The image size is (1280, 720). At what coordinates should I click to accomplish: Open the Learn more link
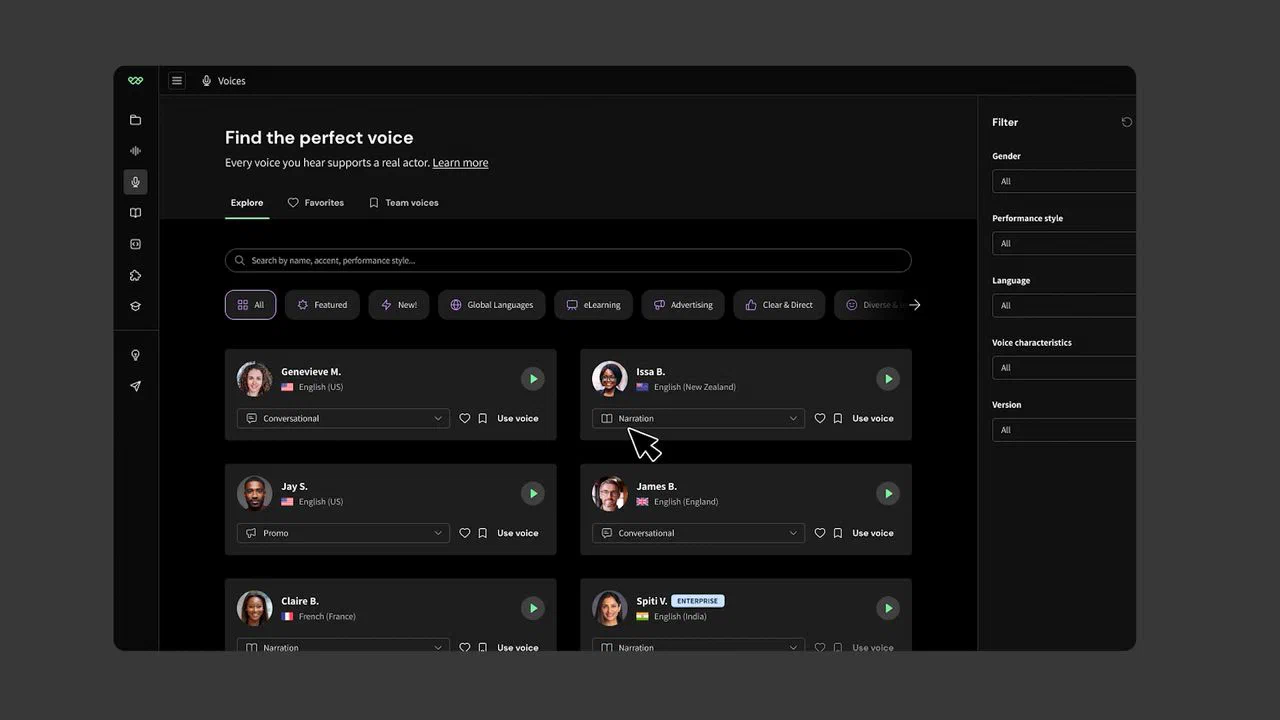coord(460,163)
